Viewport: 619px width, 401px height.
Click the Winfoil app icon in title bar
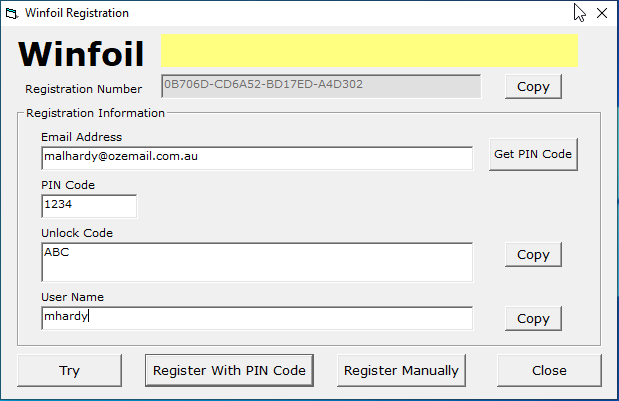(x=12, y=13)
